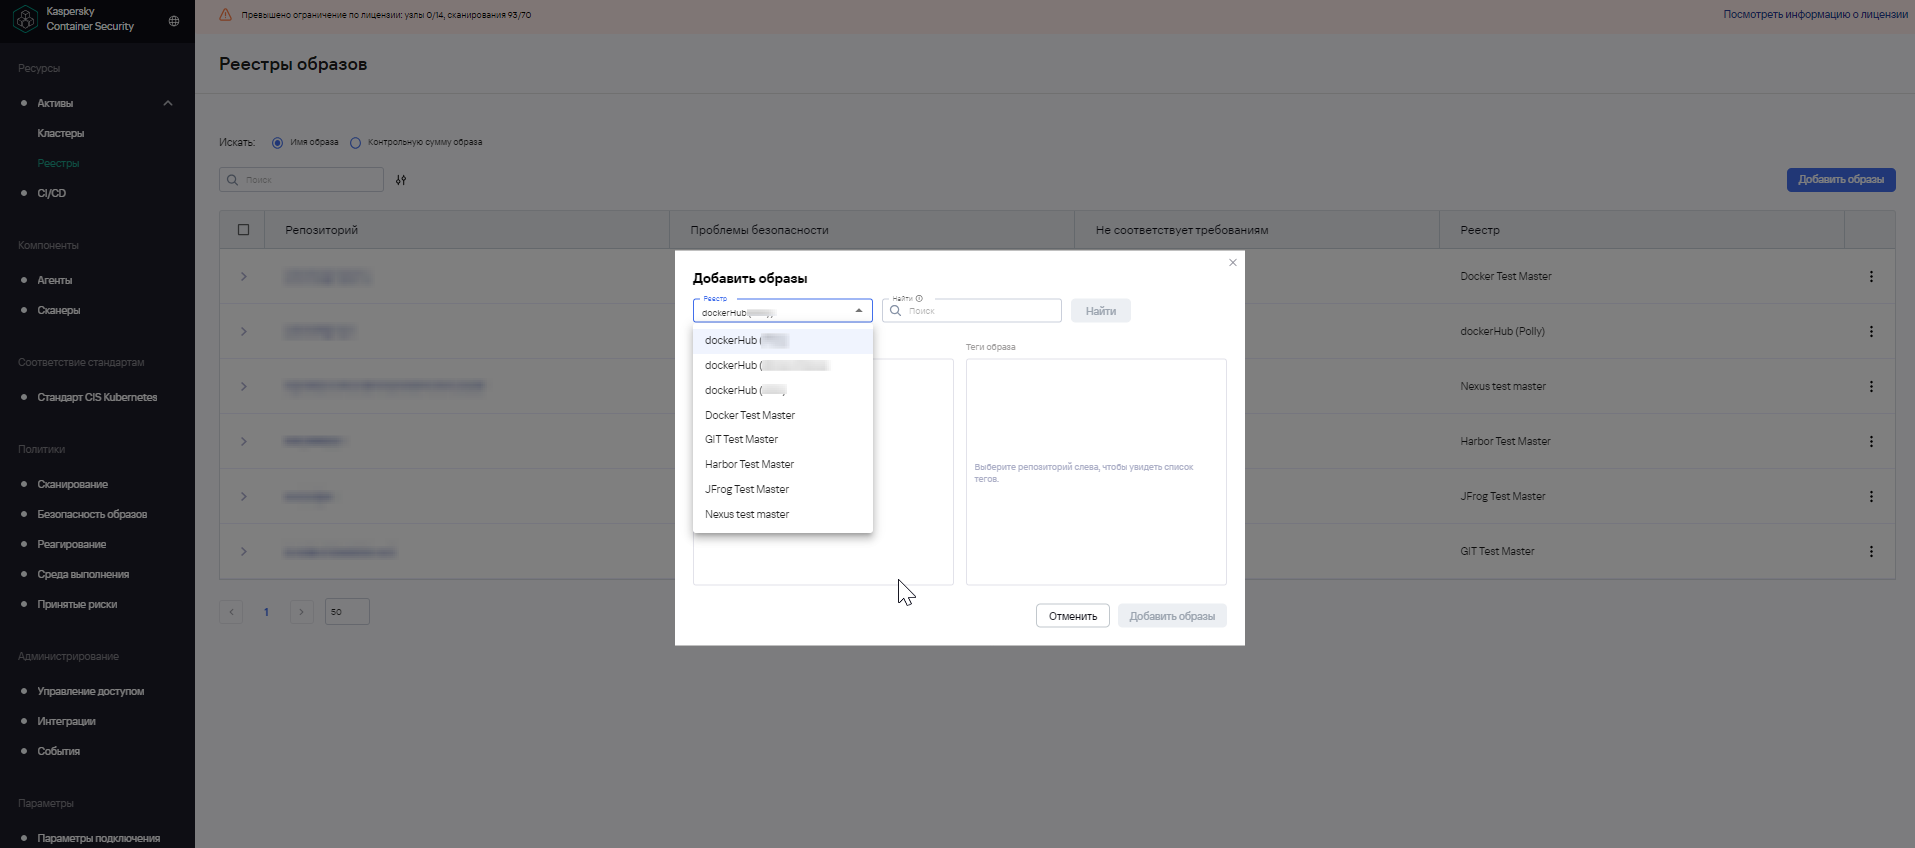
Task: Open Среда выполнения in sidebar
Action: tap(83, 574)
